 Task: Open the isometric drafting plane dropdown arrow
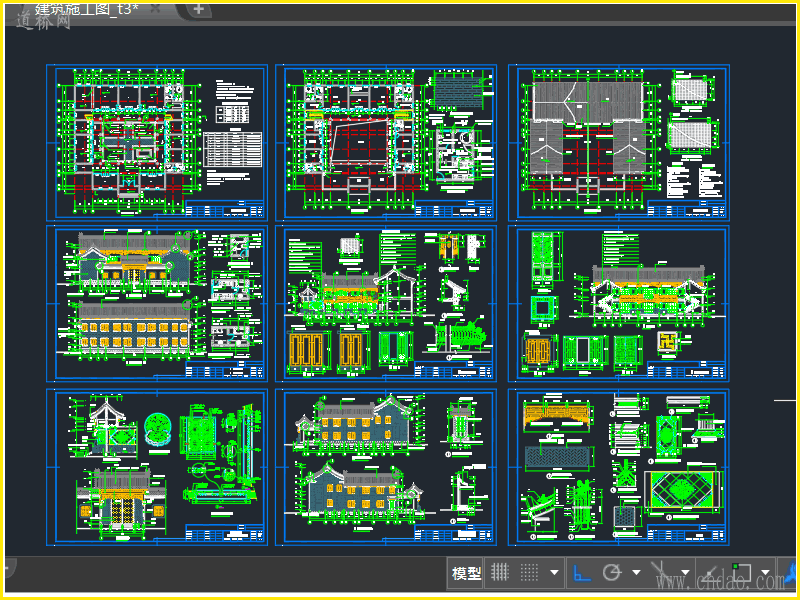point(685,574)
